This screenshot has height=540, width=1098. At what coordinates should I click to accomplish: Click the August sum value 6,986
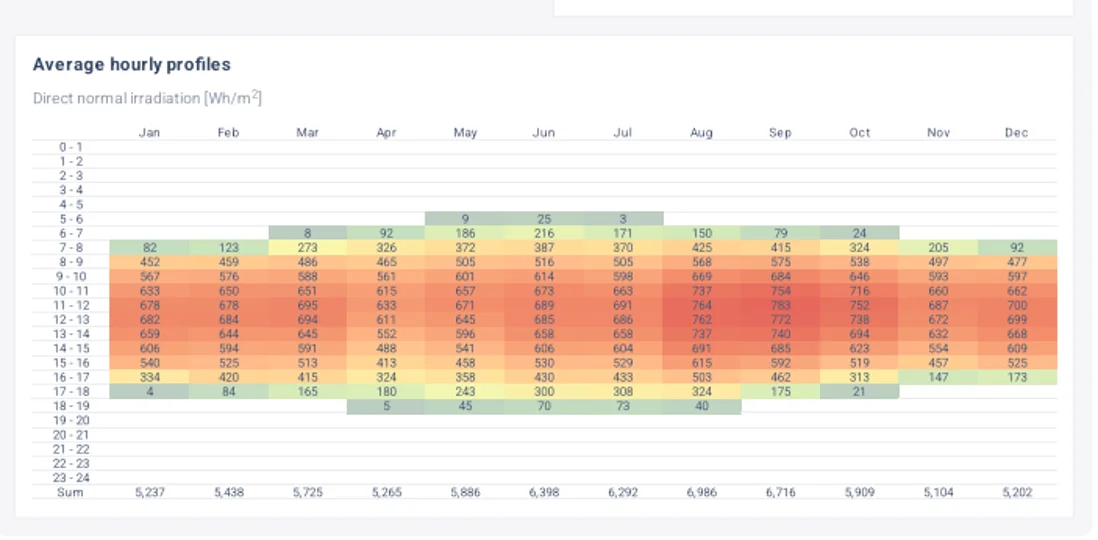(x=701, y=492)
